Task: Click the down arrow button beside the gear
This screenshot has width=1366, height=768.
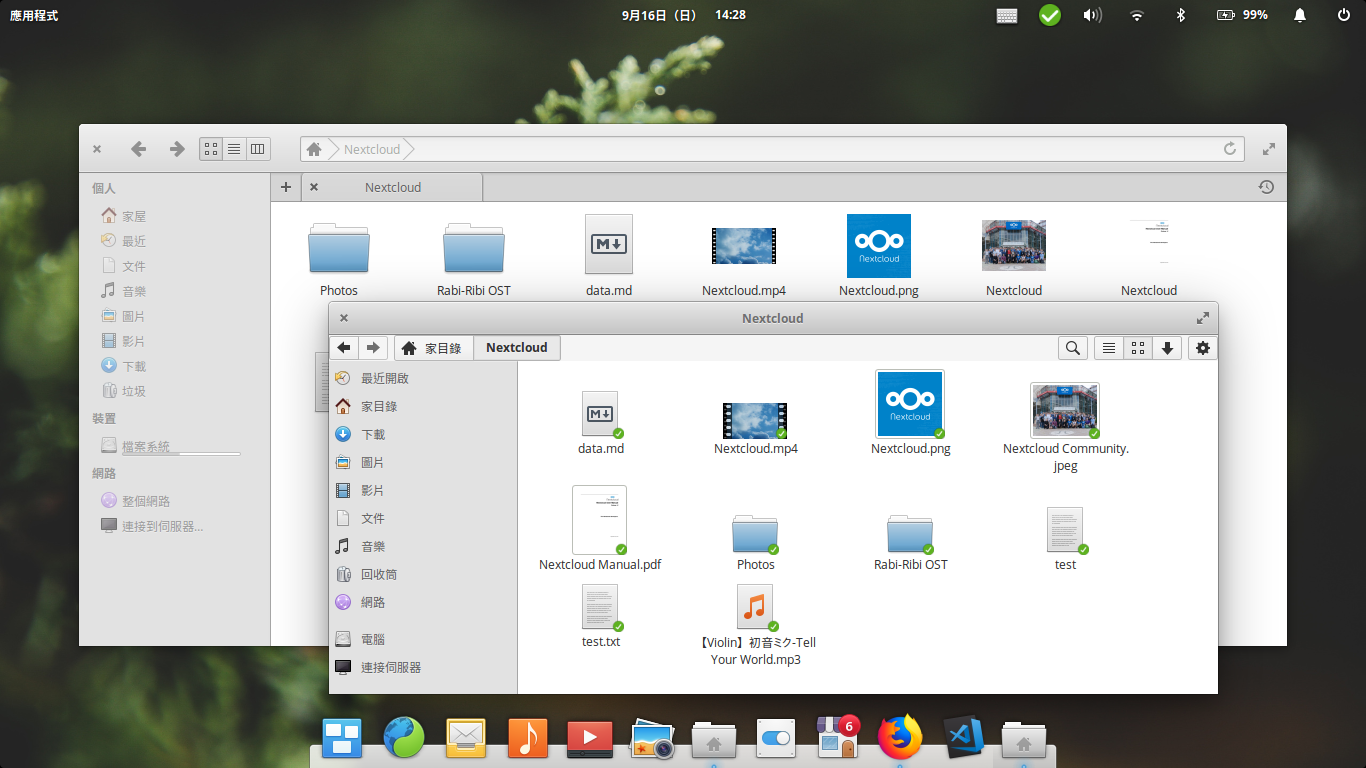Action: pos(1167,348)
